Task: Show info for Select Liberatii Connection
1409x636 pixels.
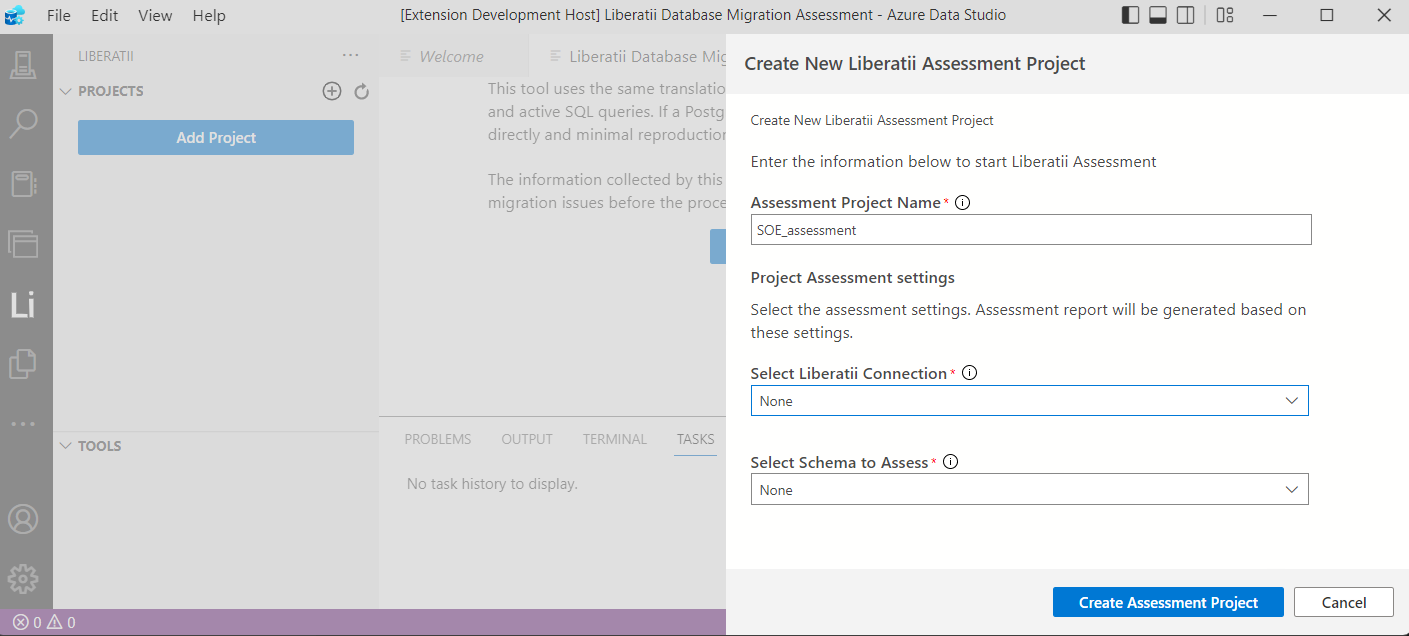Action: point(969,373)
